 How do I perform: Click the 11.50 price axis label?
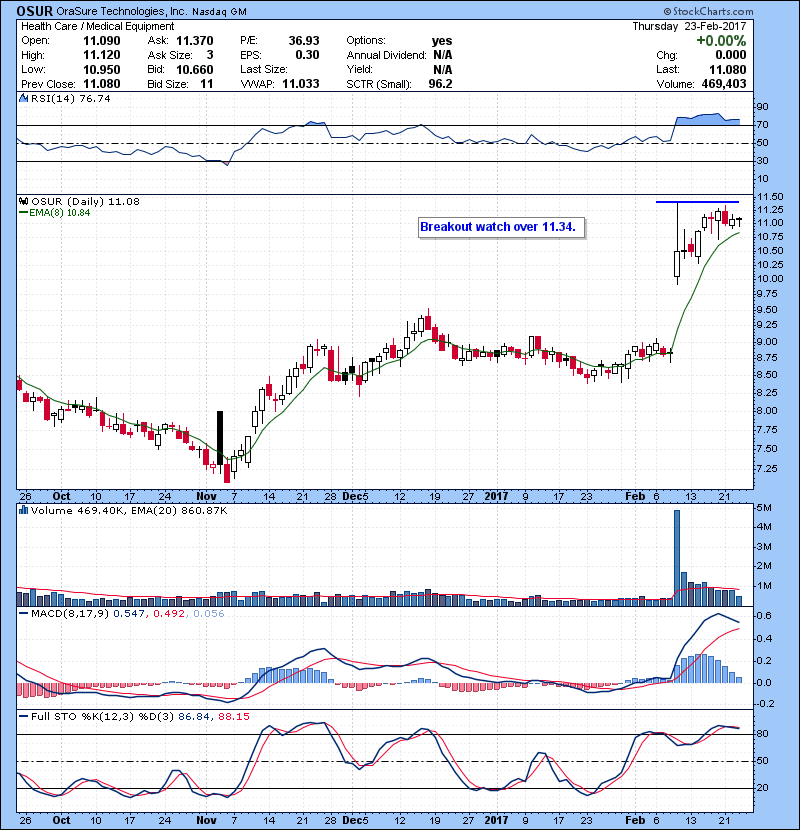coord(770,196)
